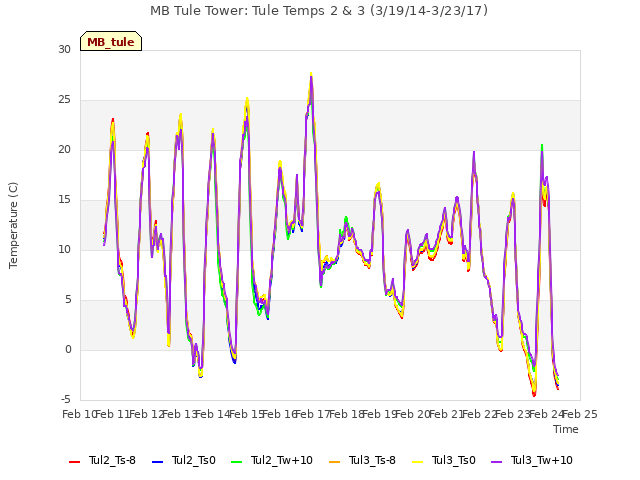Toggle the Tul2_Tw+10 legend entry
The height and width of the screenshot is (480, 640).
(271, 460)
